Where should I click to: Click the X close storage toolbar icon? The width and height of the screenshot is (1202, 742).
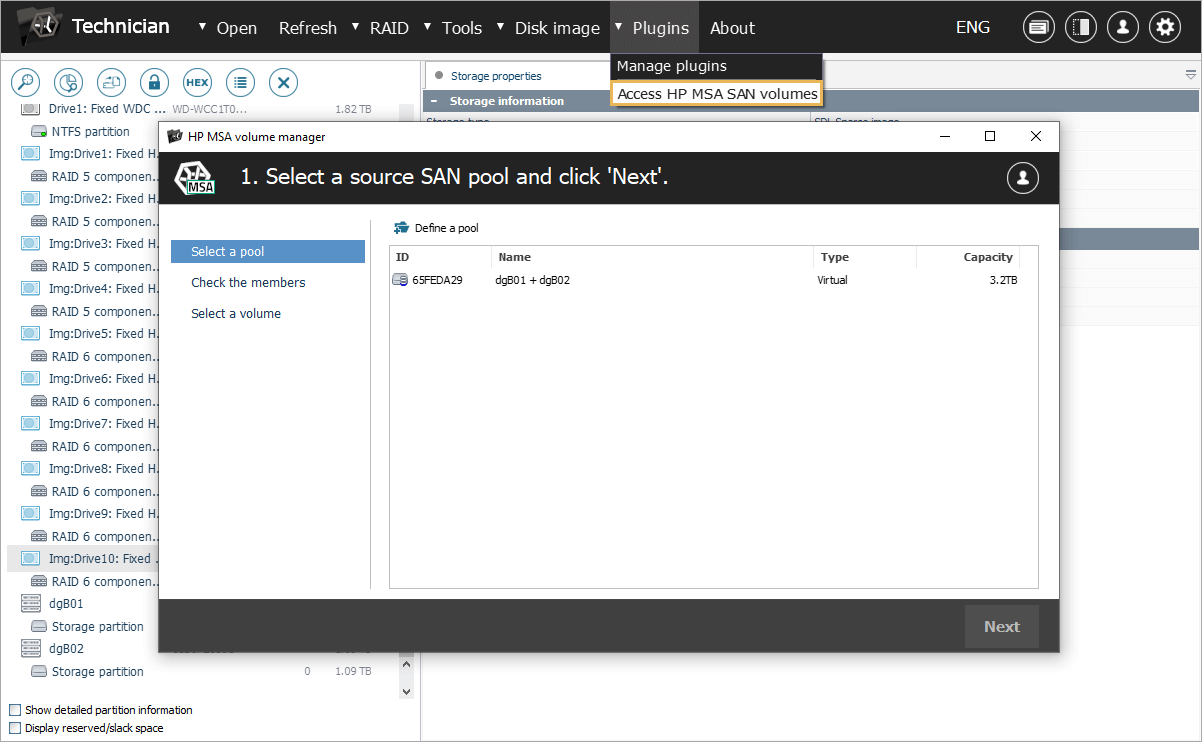[283, 82]
